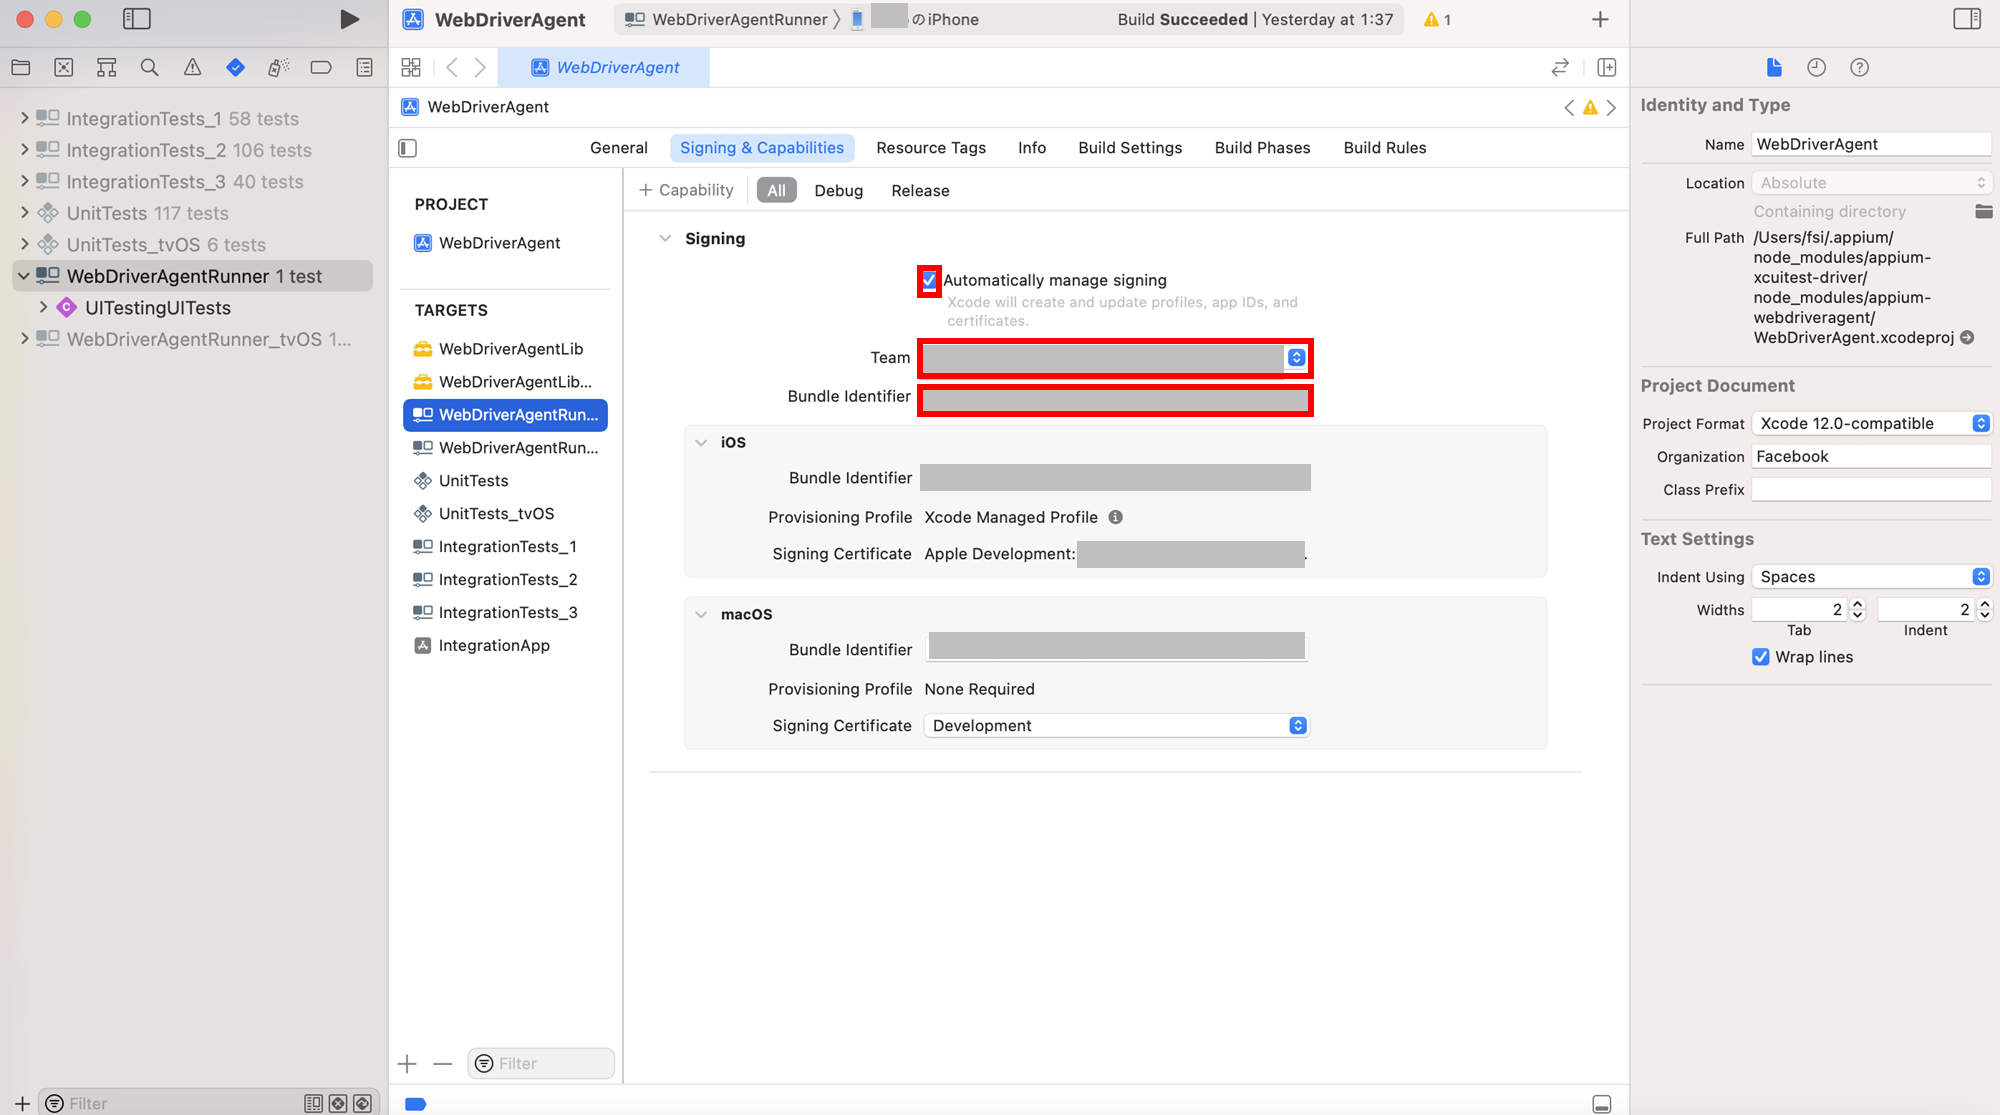Add editor on right icon
2000x1115 pixels.
(1606, 67)
